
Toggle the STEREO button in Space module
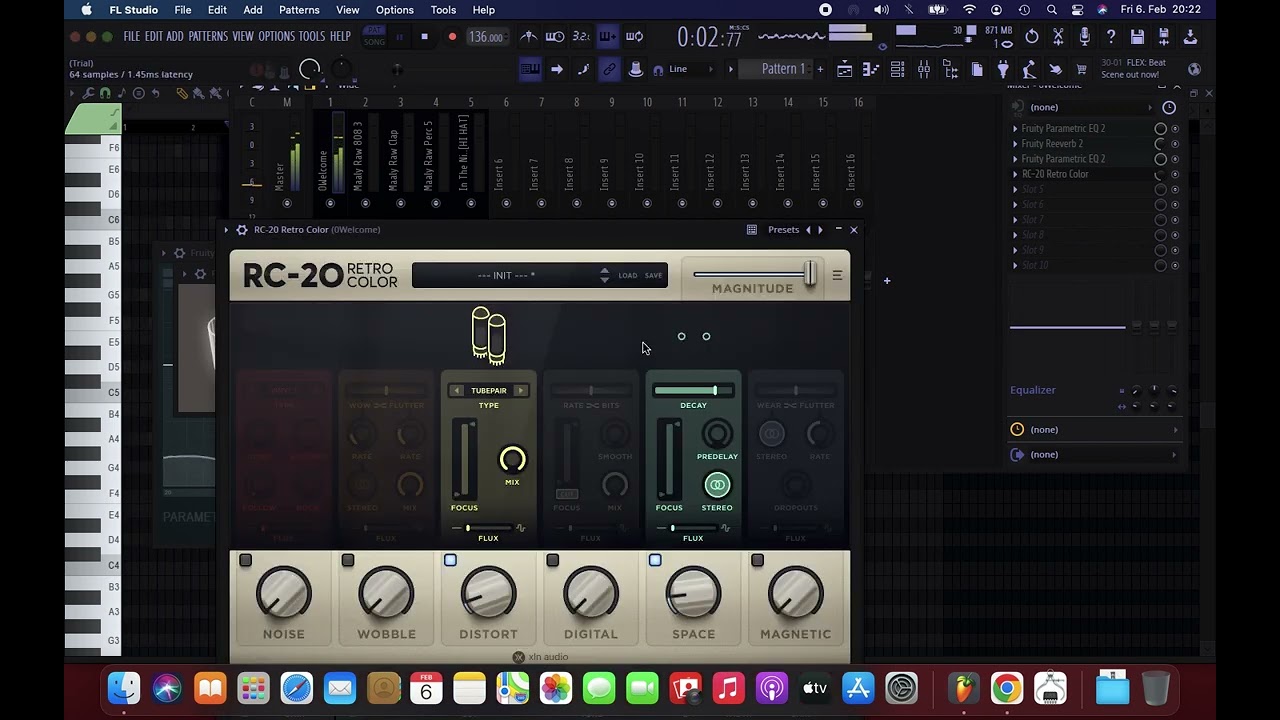tap(717, 485)
